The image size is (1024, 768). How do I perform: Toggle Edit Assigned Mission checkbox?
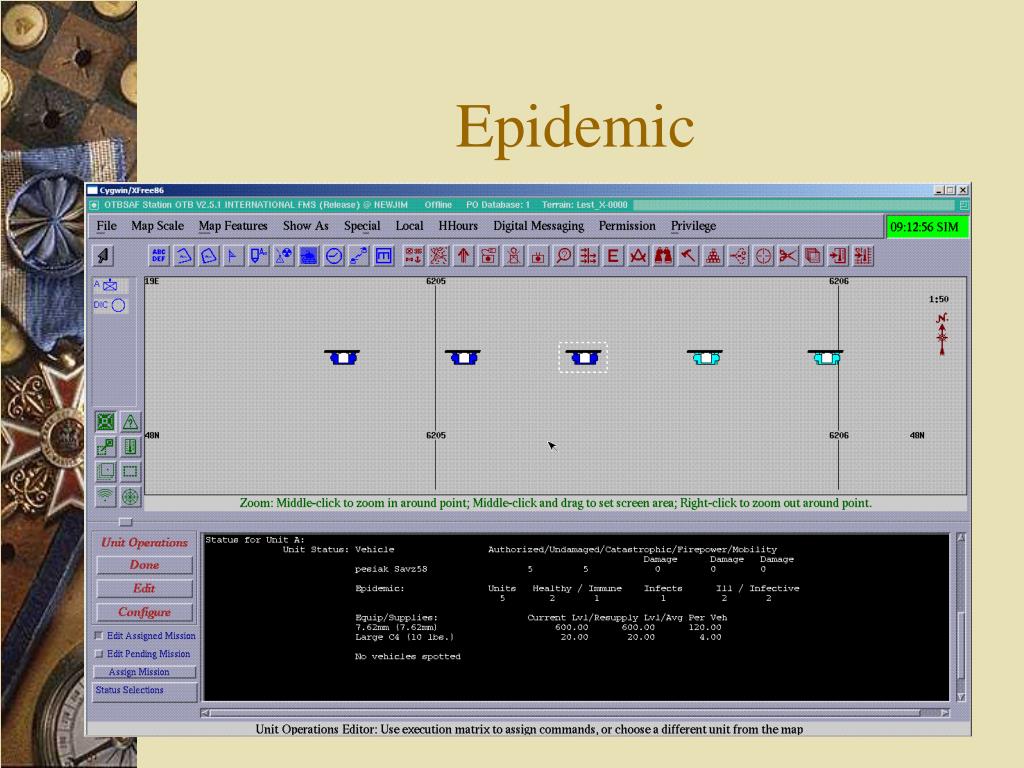point(99,635)
